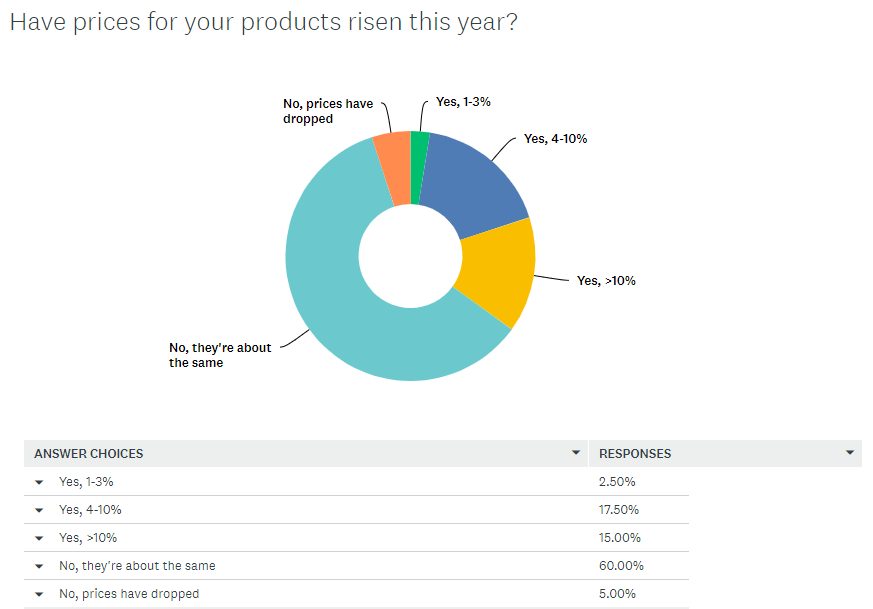Click the 'Yes, >10%' chart label
Image resolution: width=873 pixels, height=609 pixels.
tap(606, 281)
